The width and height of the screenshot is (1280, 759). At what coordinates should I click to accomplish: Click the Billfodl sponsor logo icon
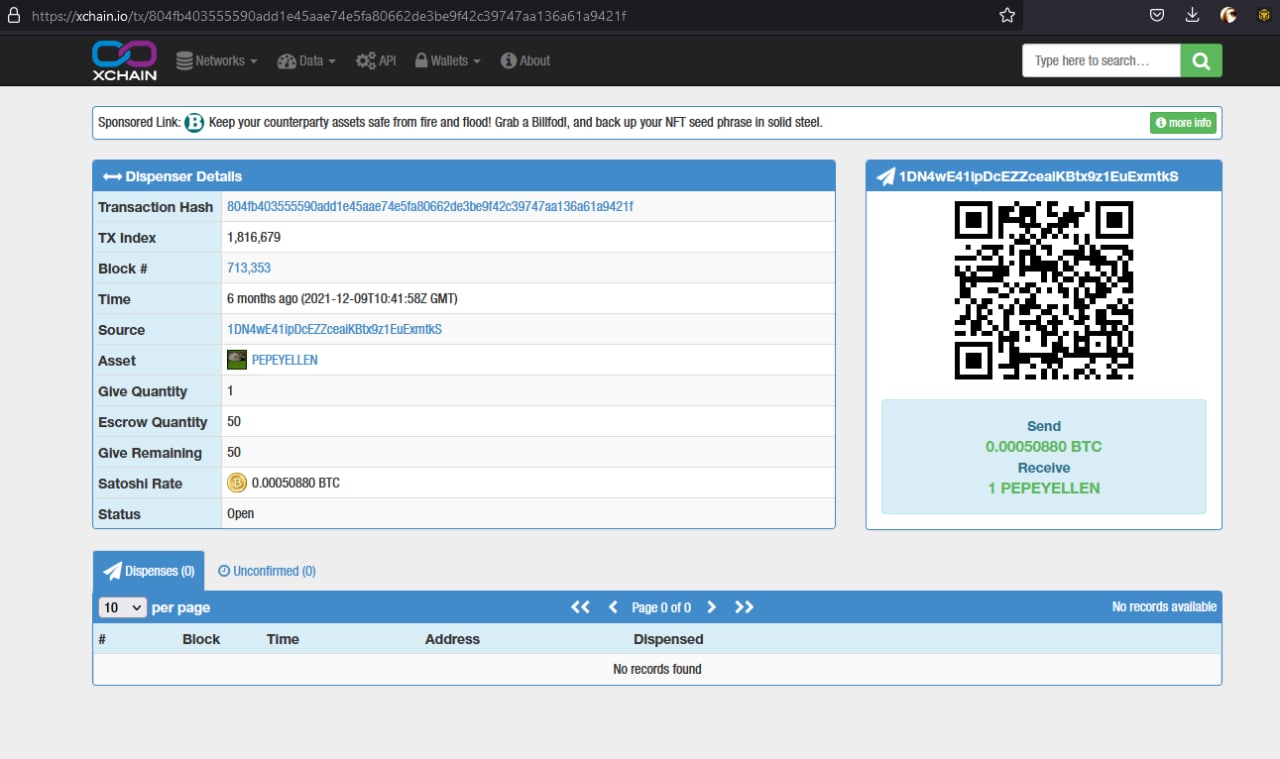point(194,123)
